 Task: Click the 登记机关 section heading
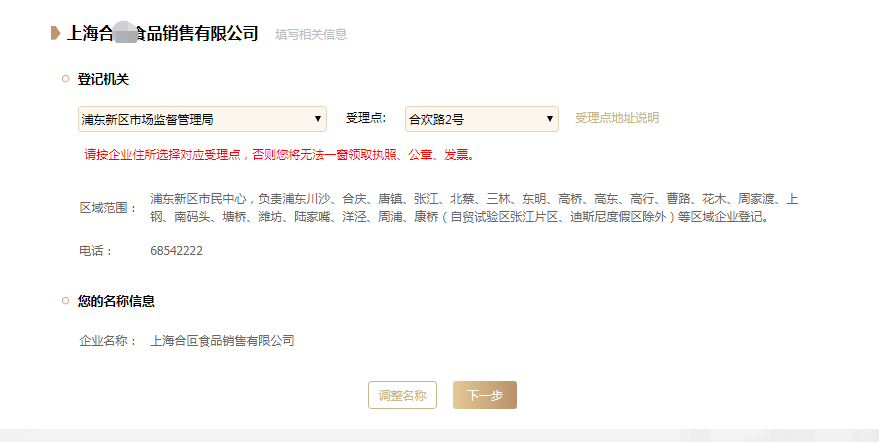103,79
